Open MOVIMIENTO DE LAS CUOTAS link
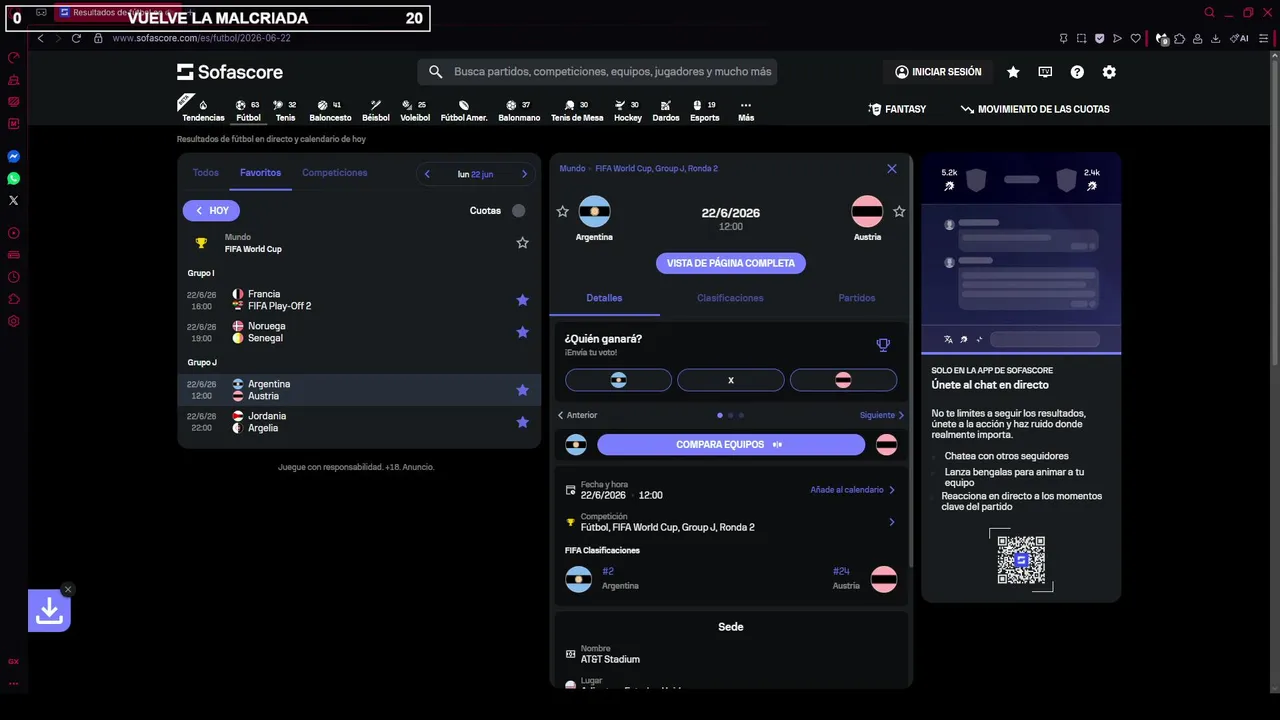The image size is (1280, 720). (x=1035, y=109)
